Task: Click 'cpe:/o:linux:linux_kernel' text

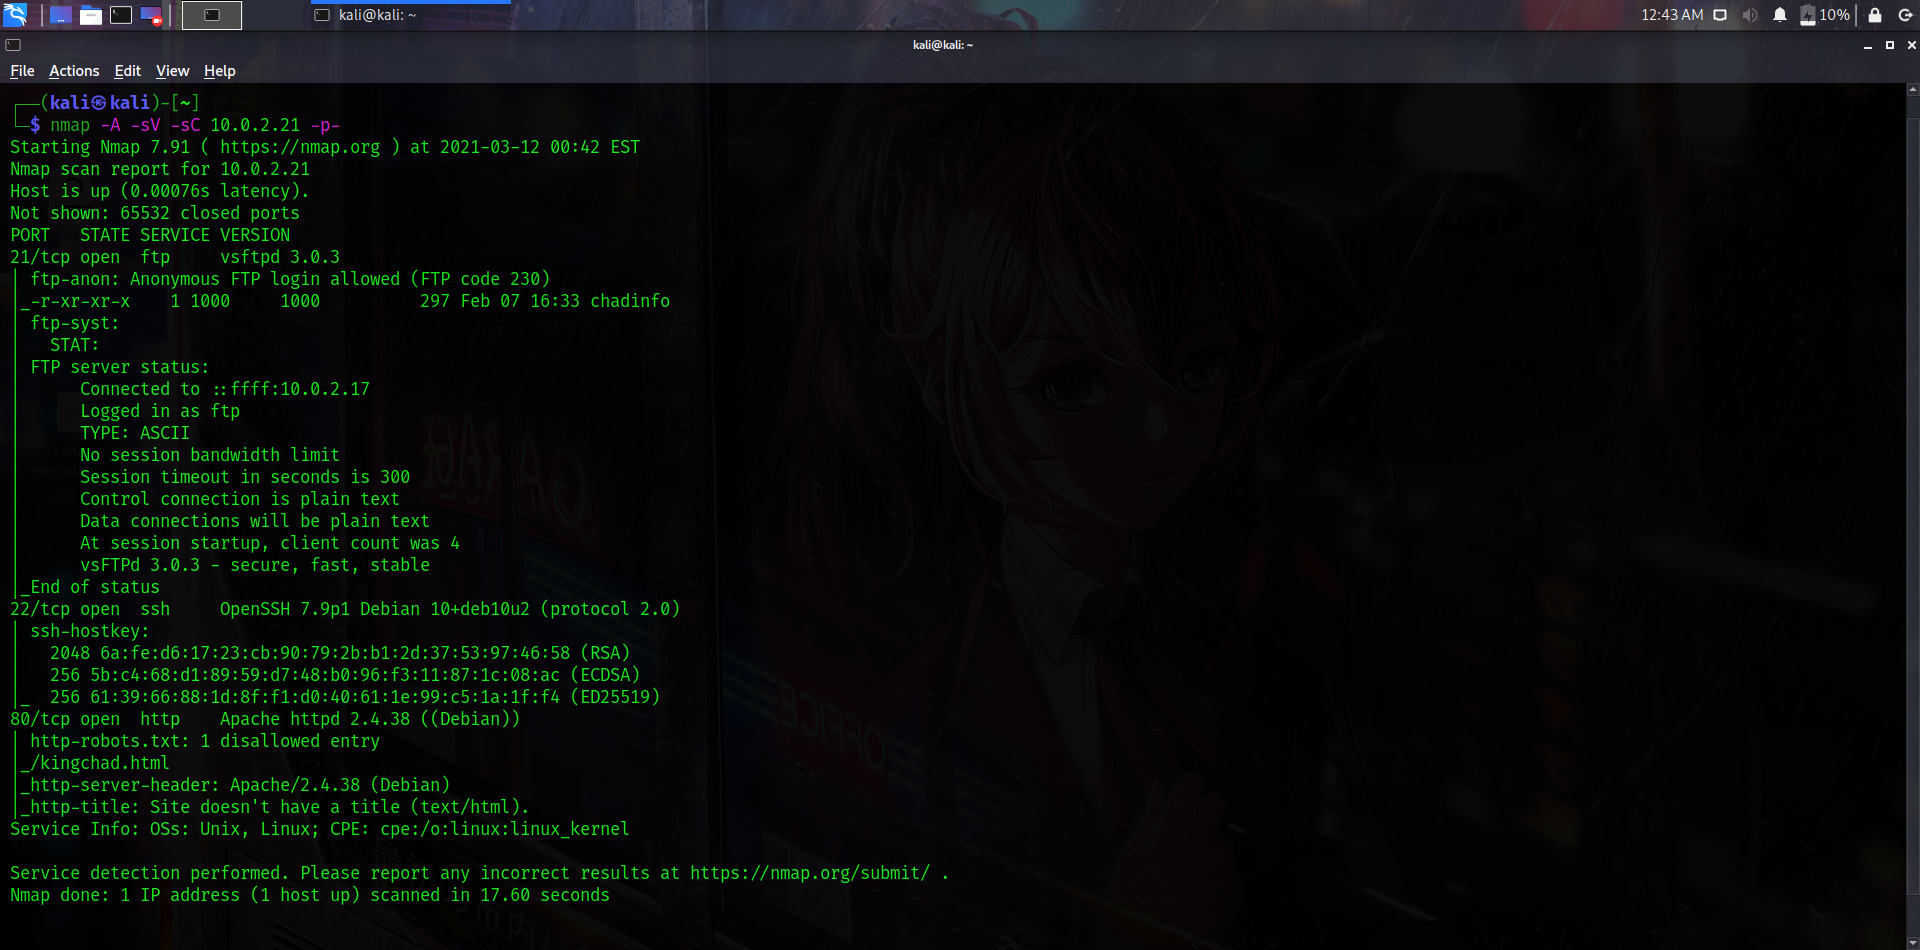Action: click(x=505, y=829)
